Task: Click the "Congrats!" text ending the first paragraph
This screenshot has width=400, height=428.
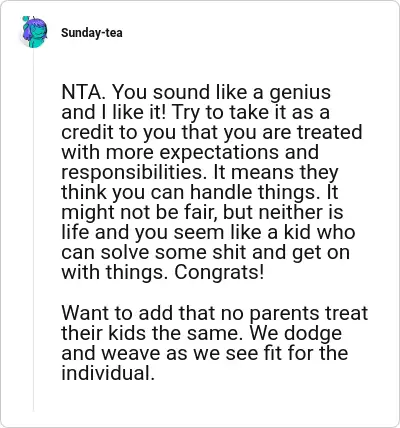Action: (219, 273)
